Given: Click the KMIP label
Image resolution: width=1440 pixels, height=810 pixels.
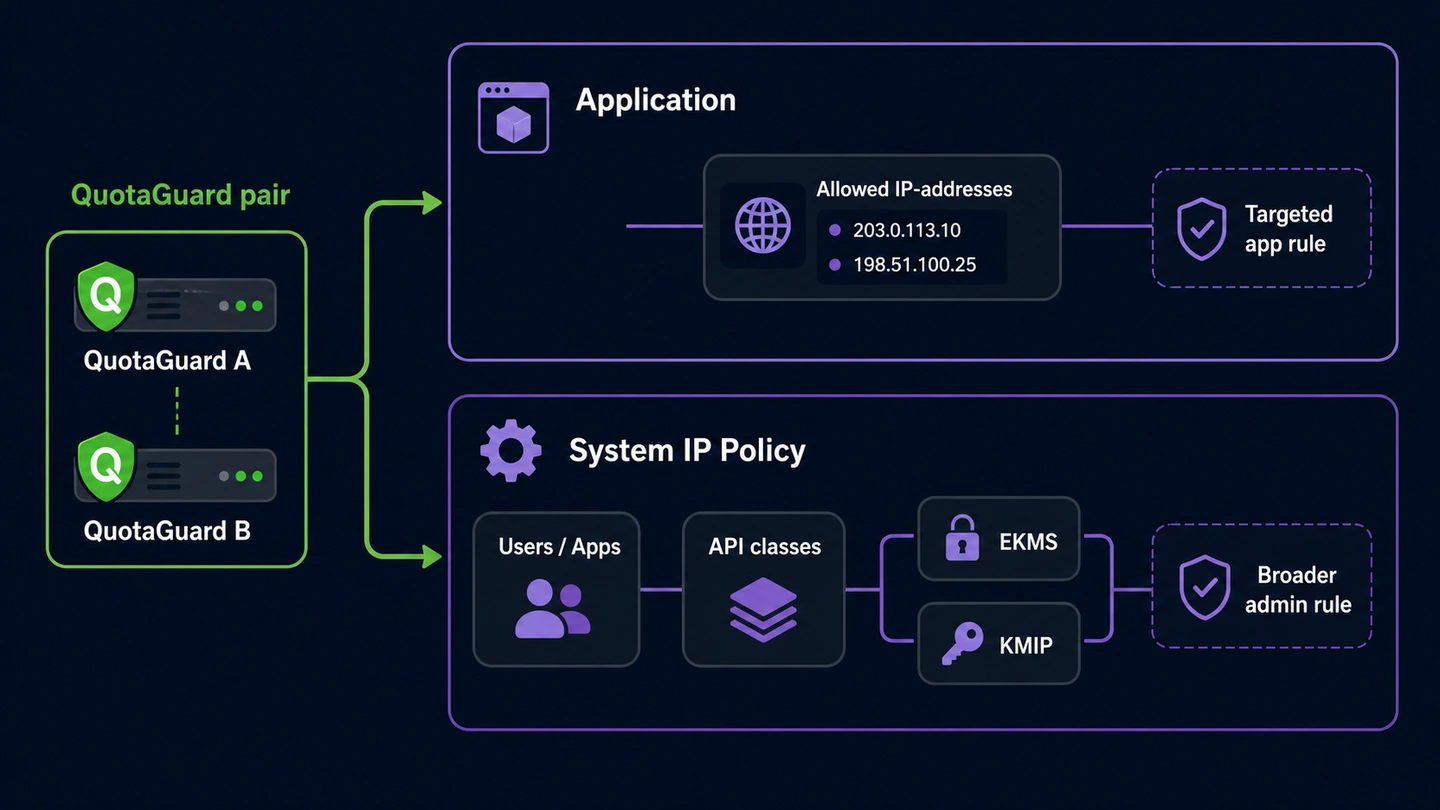Looking at the screenshot, I should (1026, 645).
